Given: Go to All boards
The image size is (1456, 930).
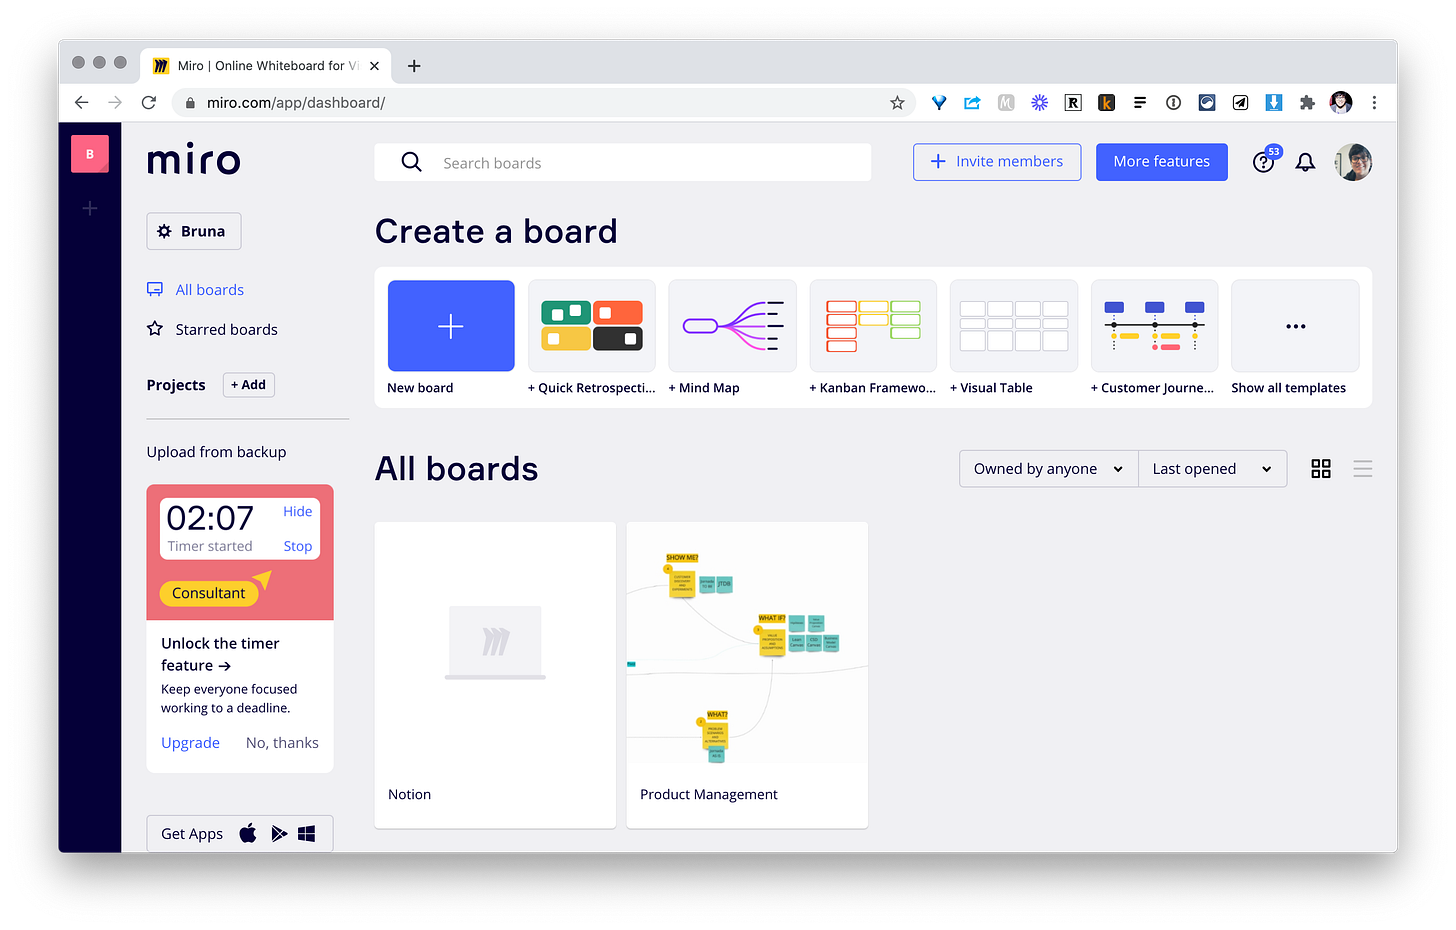Looking at the screenshot, I should (x=196, y=290).
